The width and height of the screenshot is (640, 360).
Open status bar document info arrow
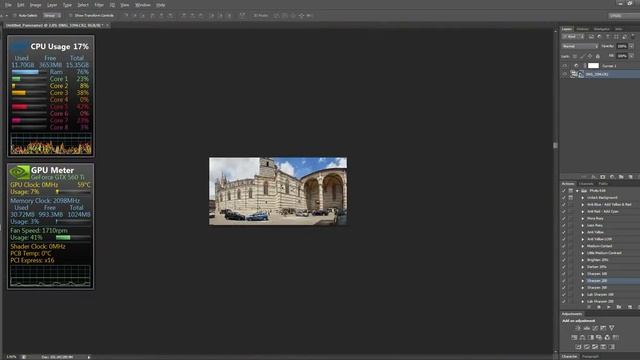pos(89,357)
